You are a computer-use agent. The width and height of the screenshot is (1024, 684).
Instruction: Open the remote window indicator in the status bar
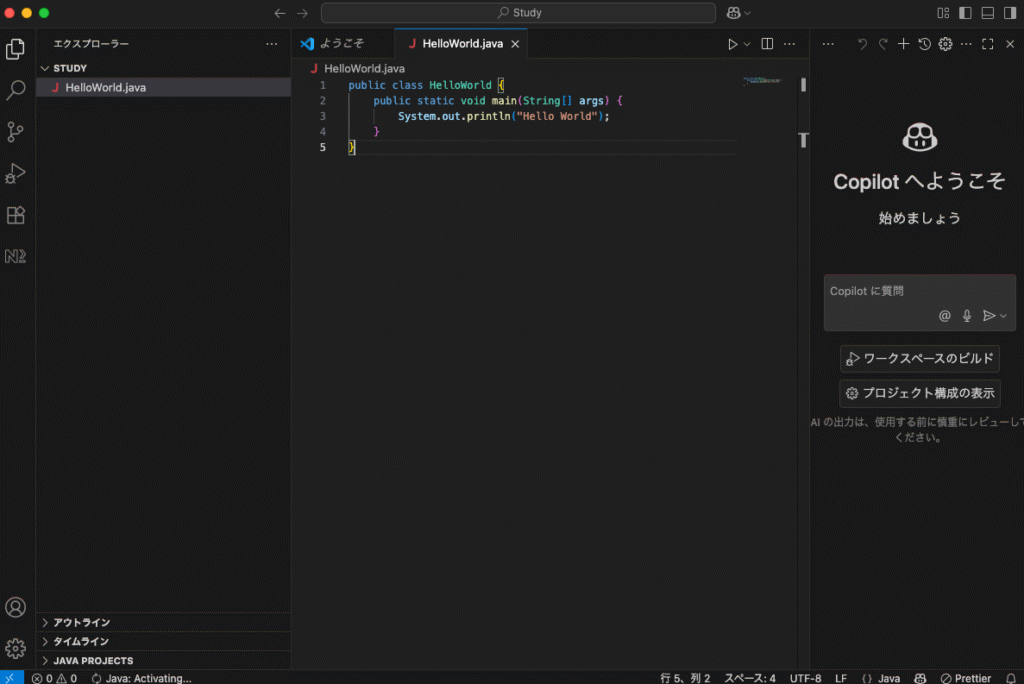tap(11, 678)
